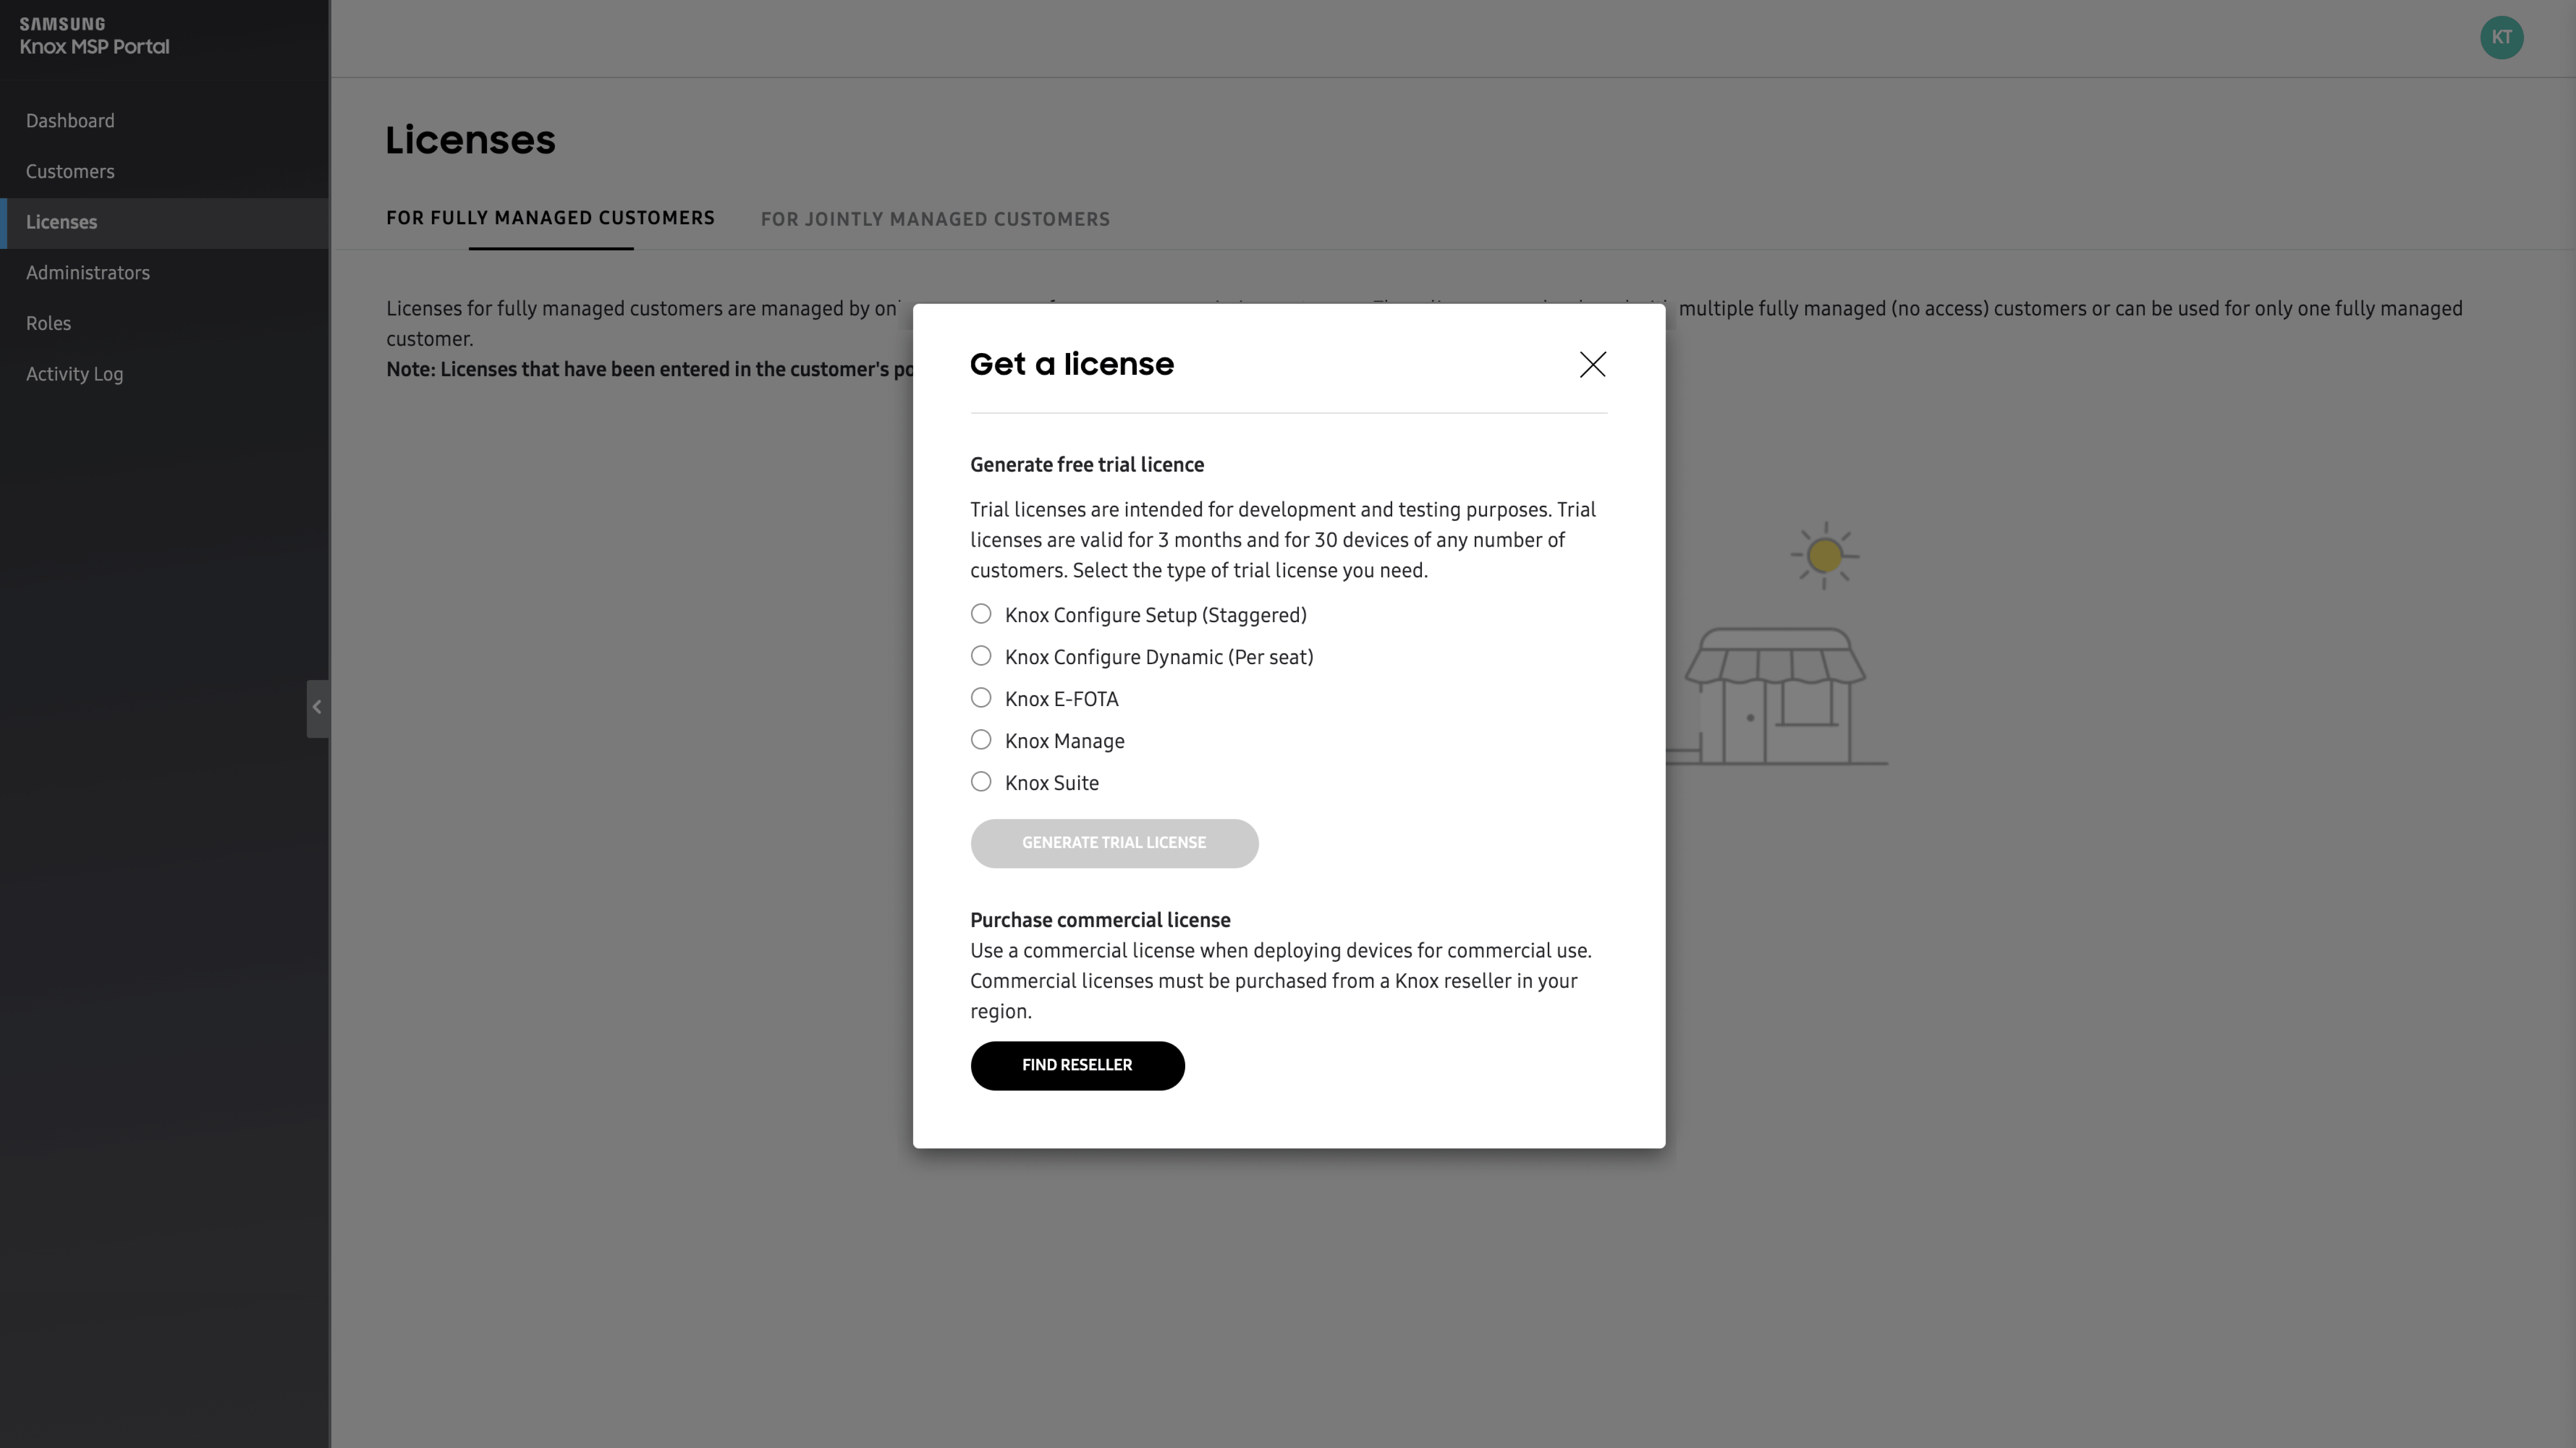The width and height of the screenshot is (2576, 1448).
Task: Open Administrators page from sidebar
Action: [88, 273]
